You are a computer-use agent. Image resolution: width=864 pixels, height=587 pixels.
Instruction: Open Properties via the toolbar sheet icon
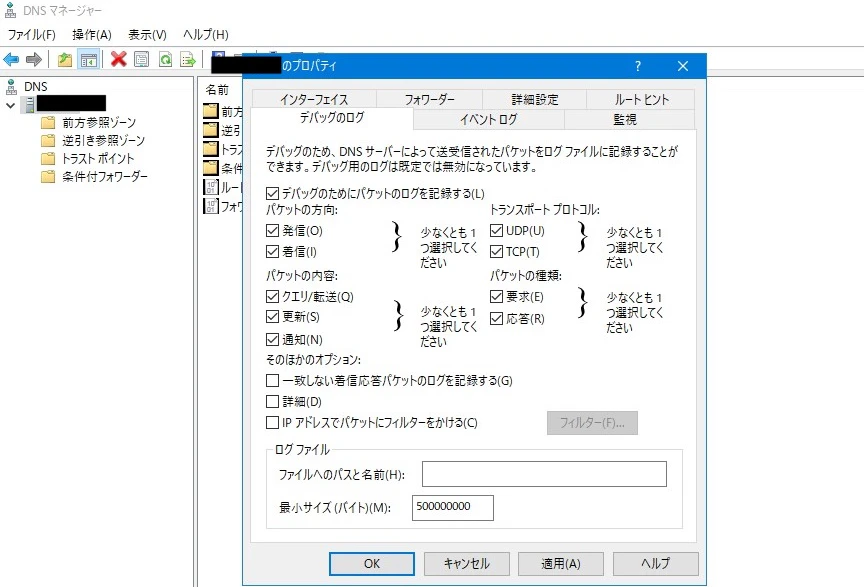pos(142,59)
